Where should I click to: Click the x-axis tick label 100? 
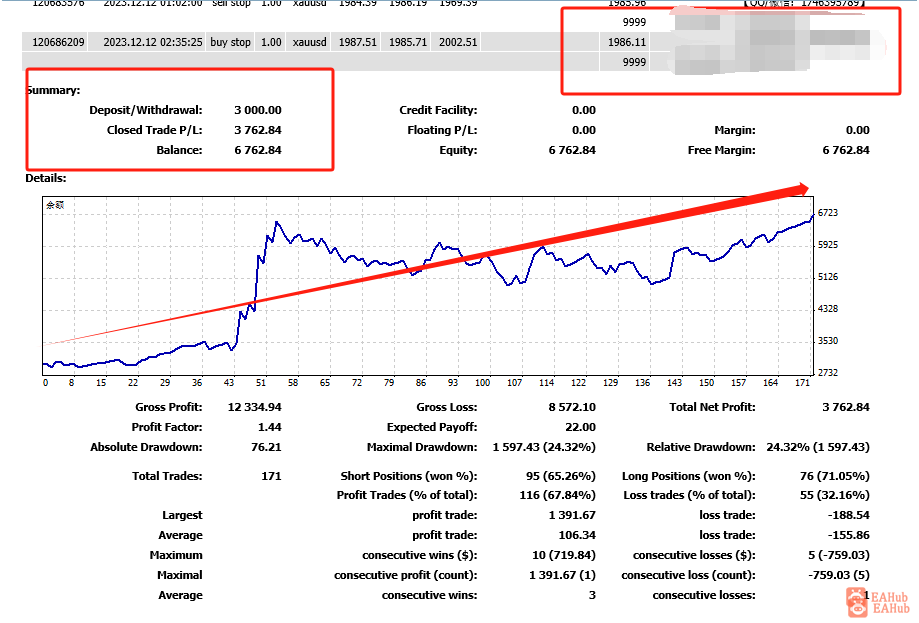pos(482,383)
